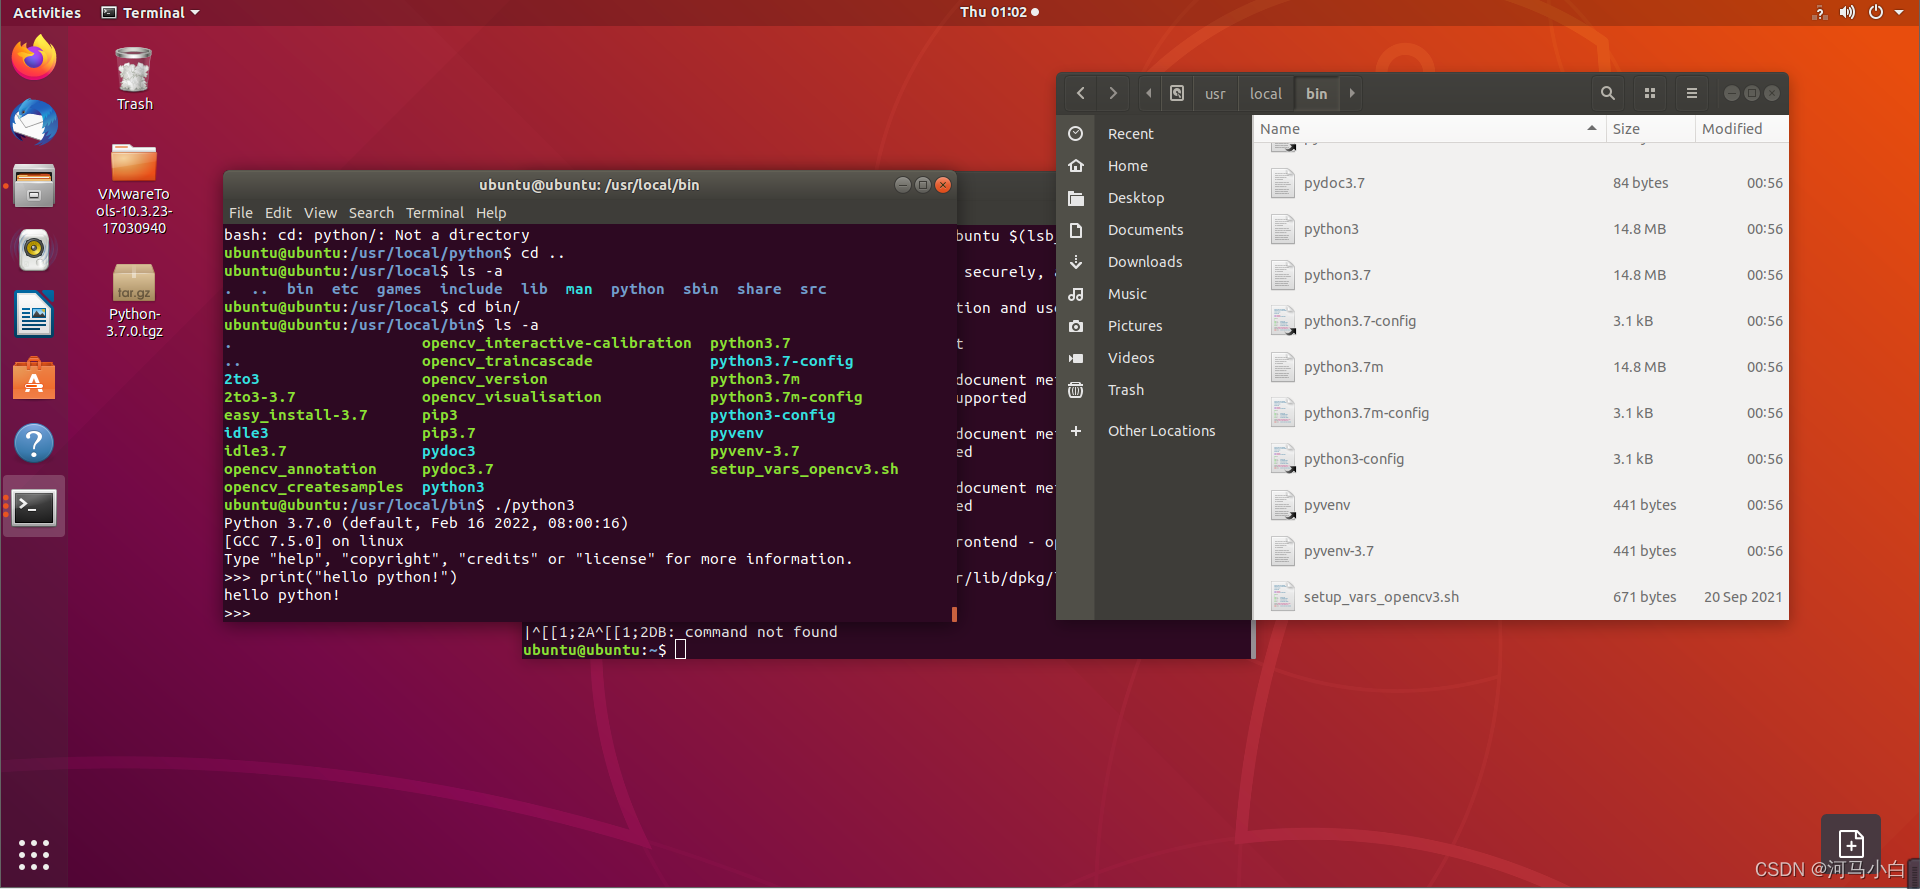
Task: Select python3.7 file row
Action: [x=1521, y=275]
